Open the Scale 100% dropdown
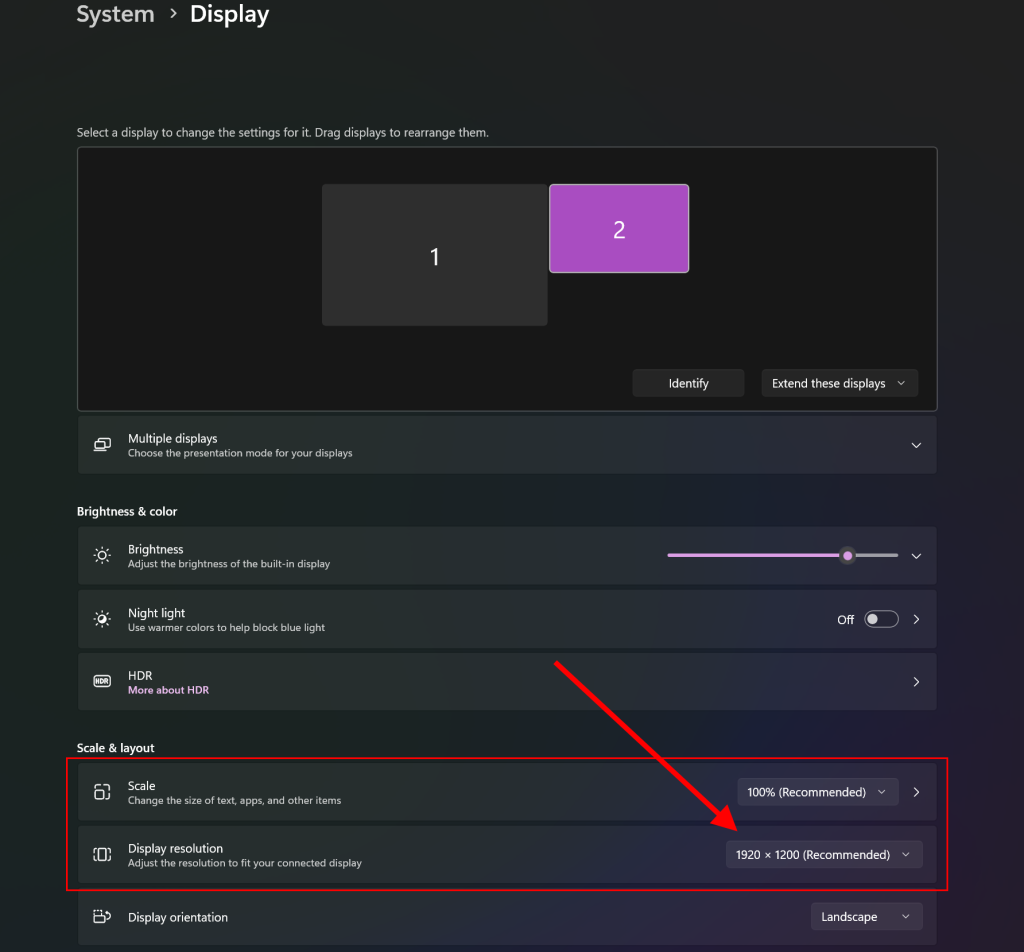Screen dimensions: 1024x952 [x=817, y=792]
